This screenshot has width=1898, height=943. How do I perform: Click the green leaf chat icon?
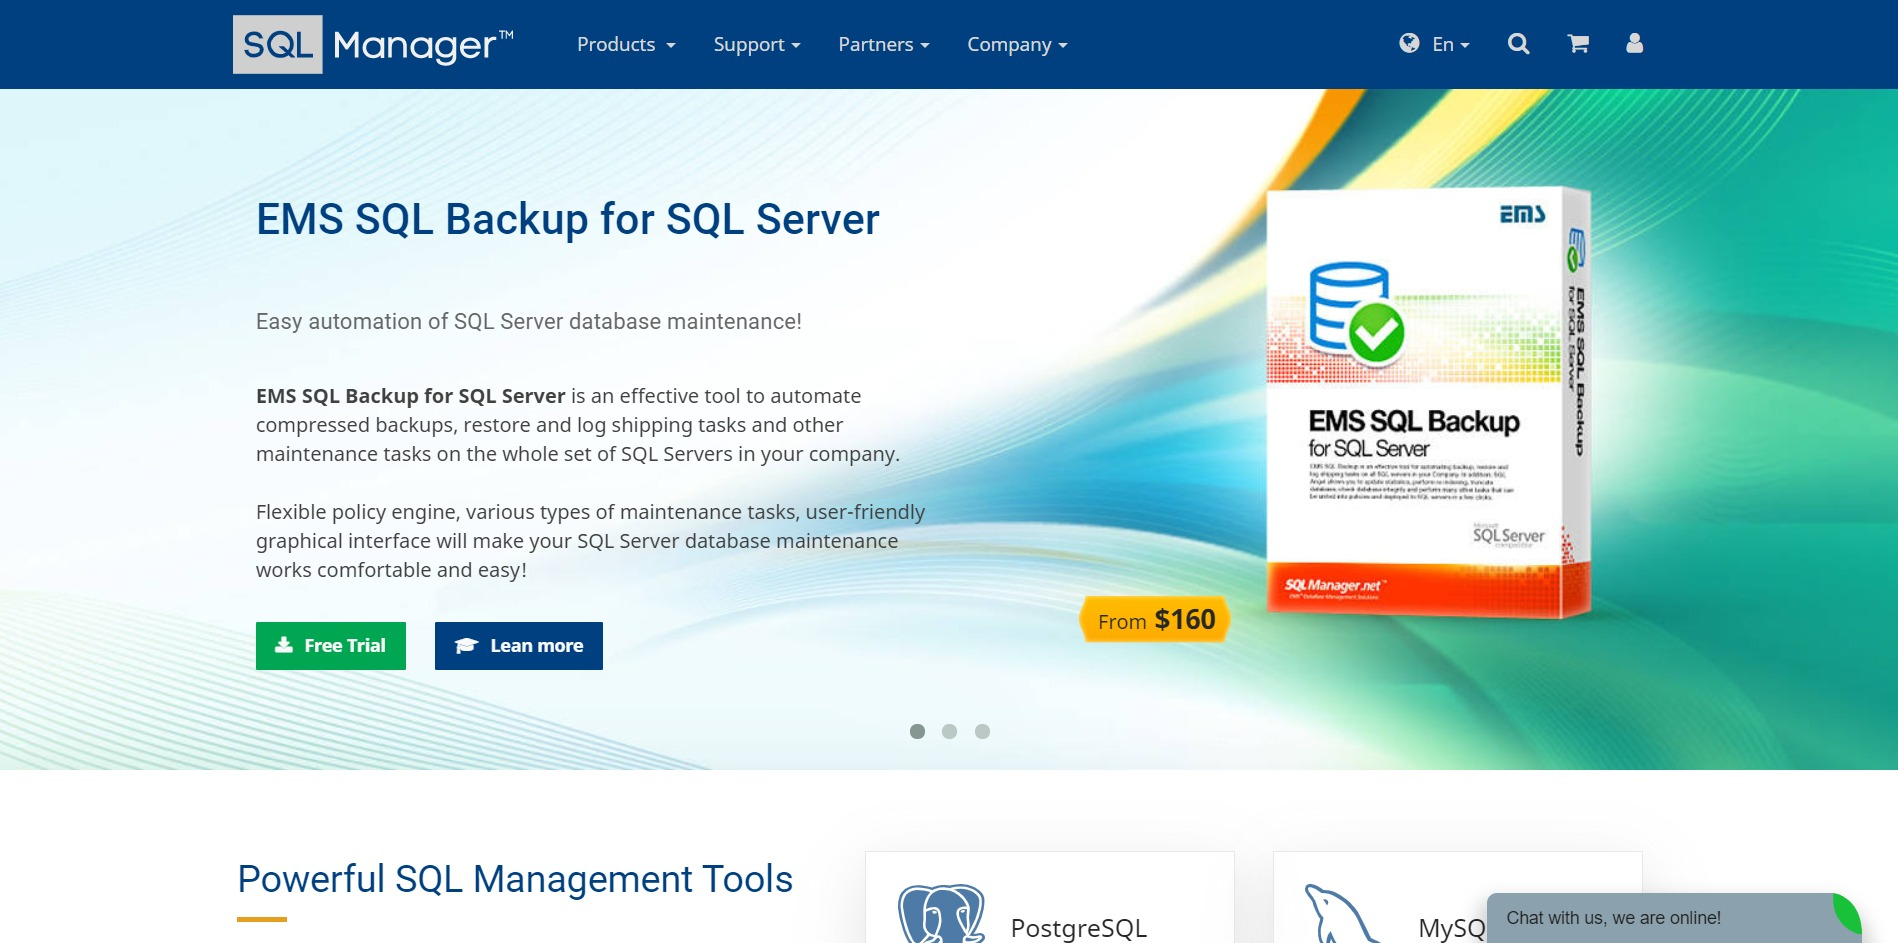point(1847,913)
